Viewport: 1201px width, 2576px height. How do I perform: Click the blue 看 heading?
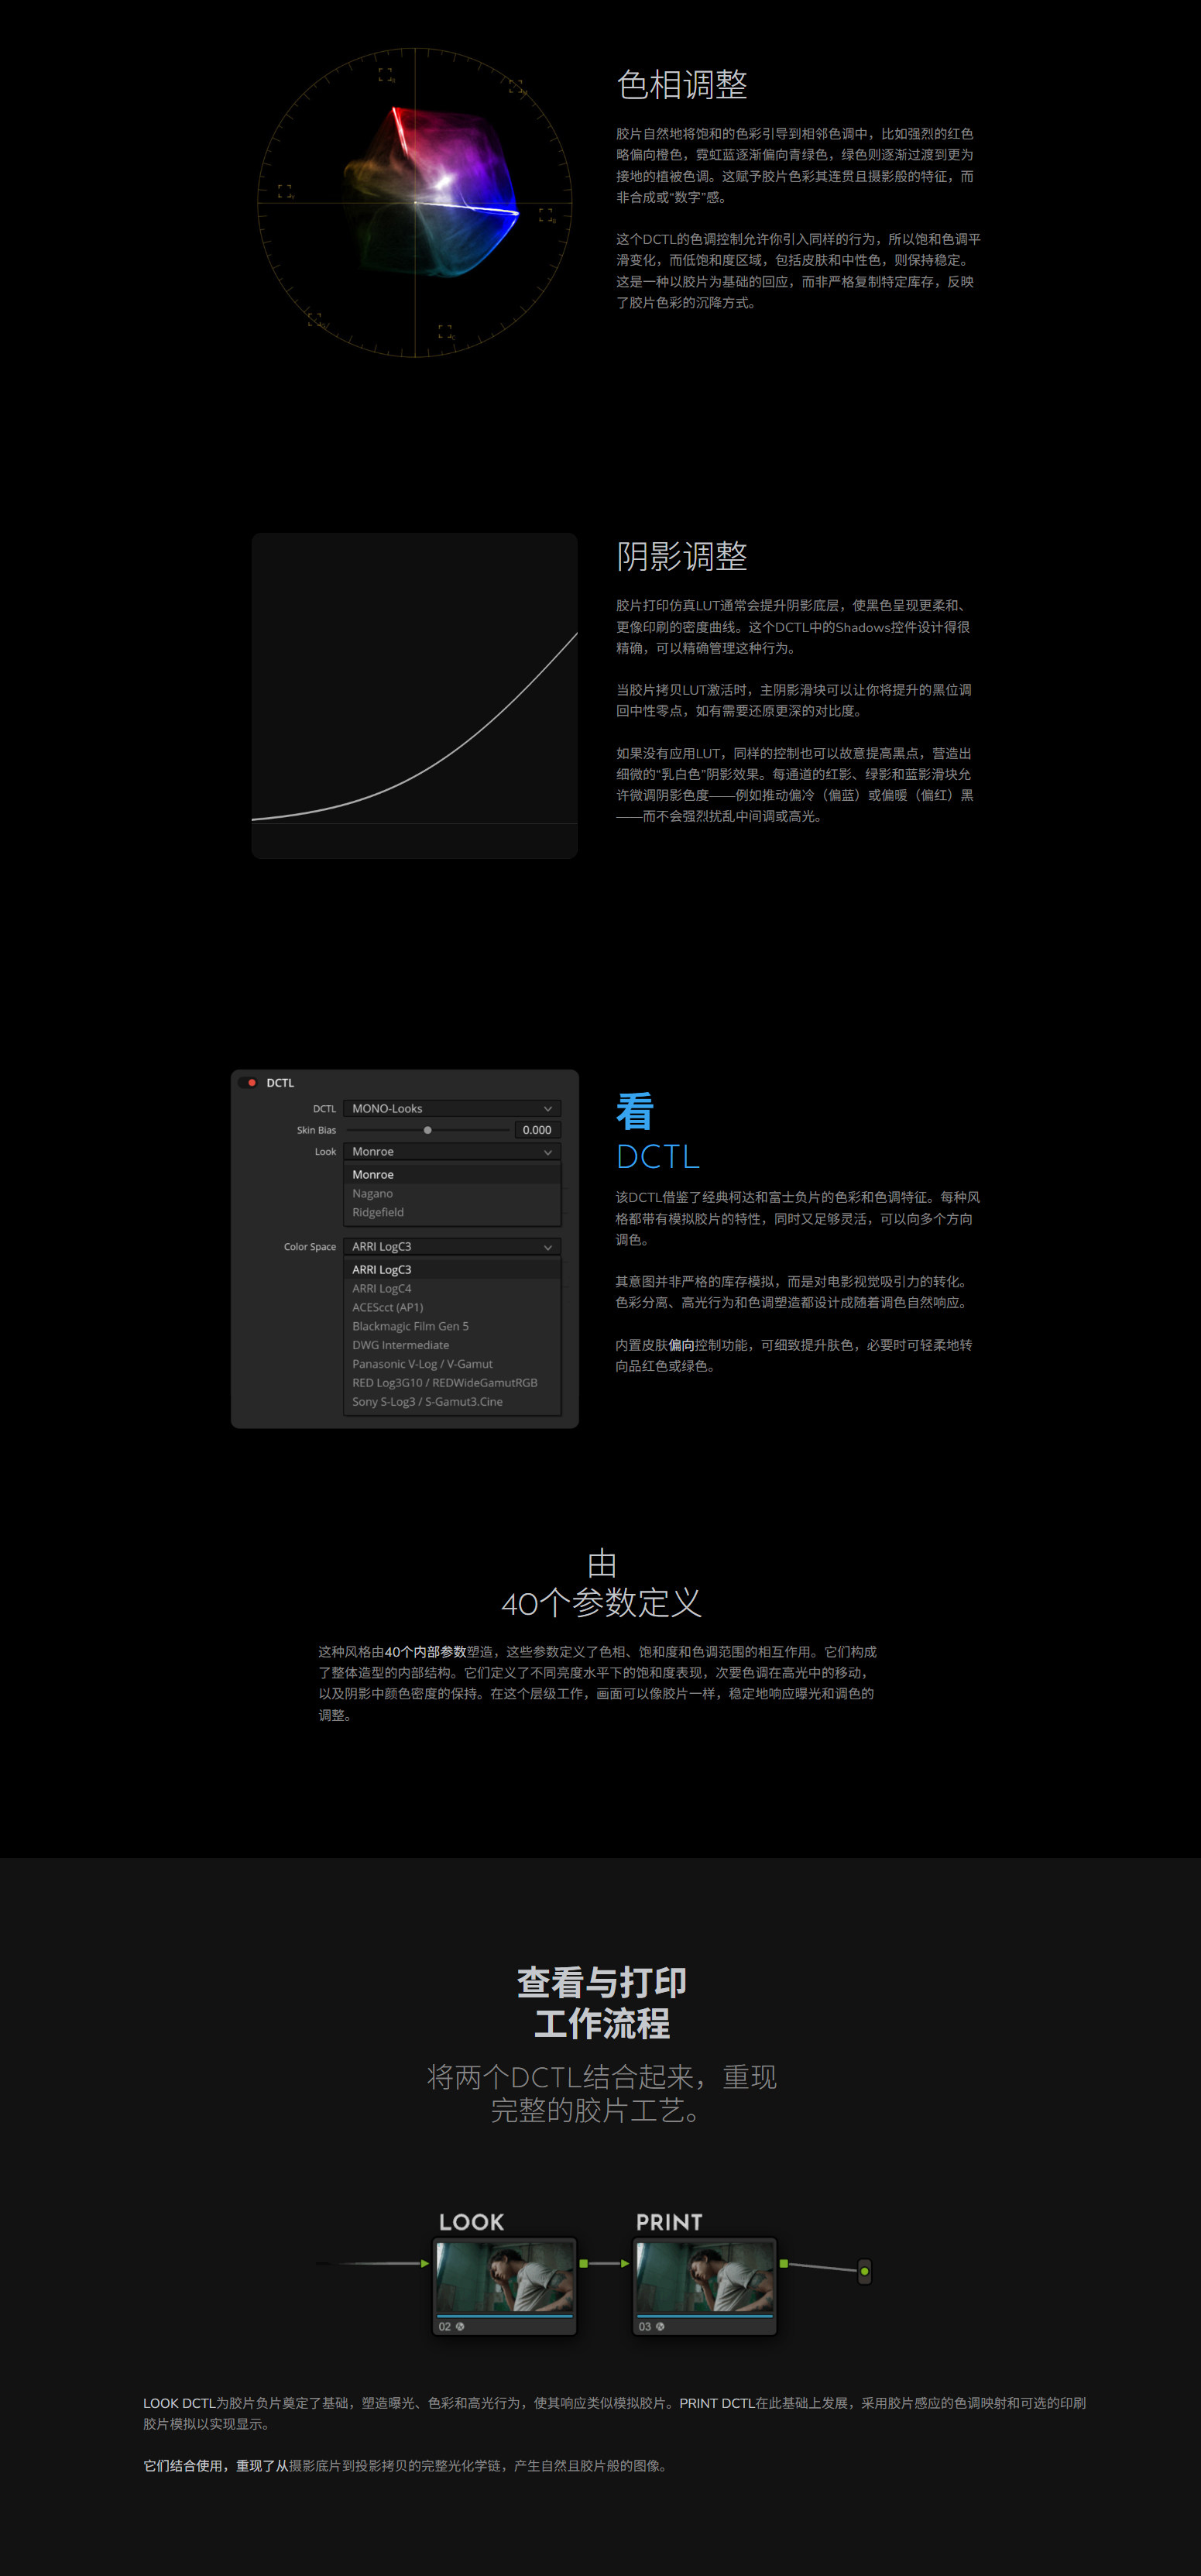click(x=635, y=1111)
